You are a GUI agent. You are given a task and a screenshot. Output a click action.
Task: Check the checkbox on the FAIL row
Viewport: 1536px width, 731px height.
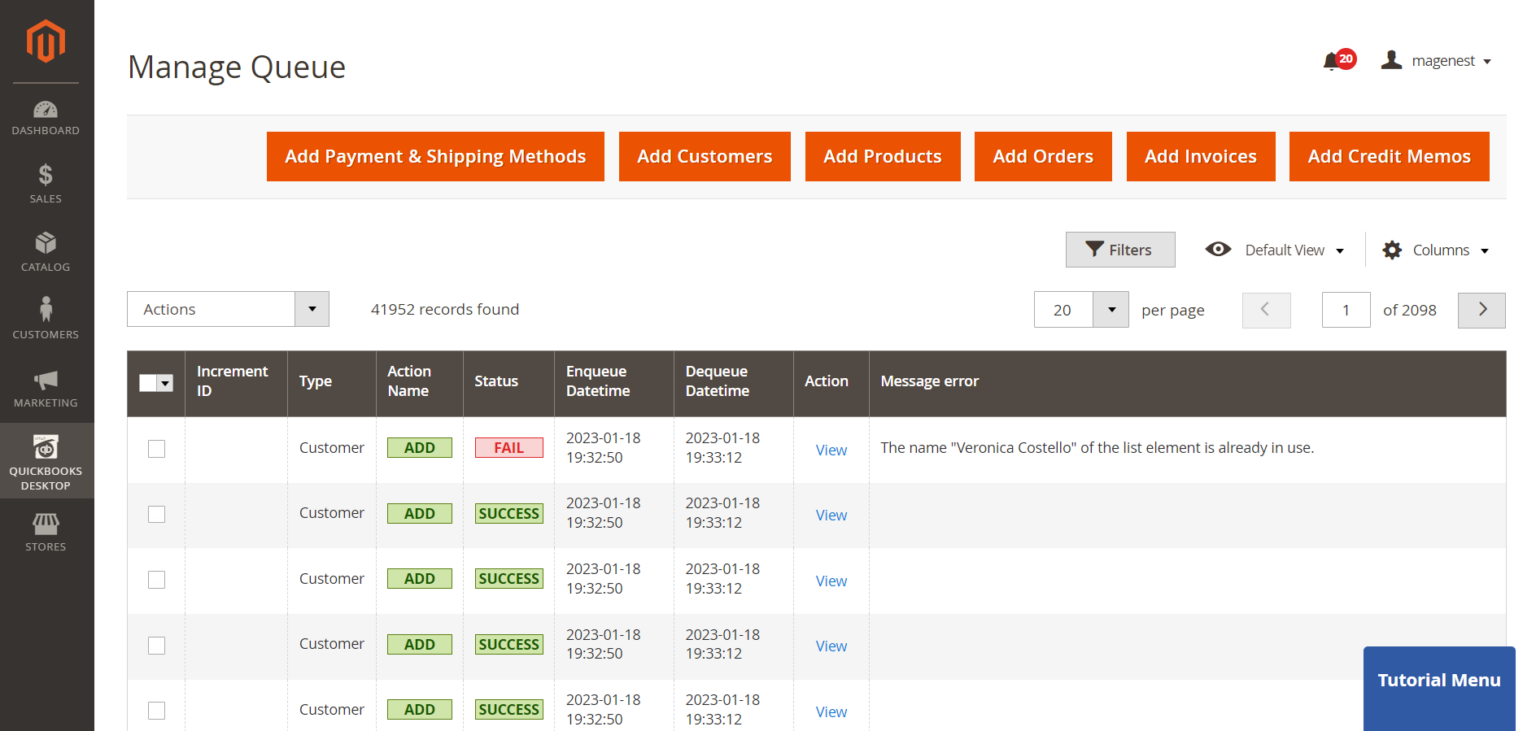coord(156,449)
